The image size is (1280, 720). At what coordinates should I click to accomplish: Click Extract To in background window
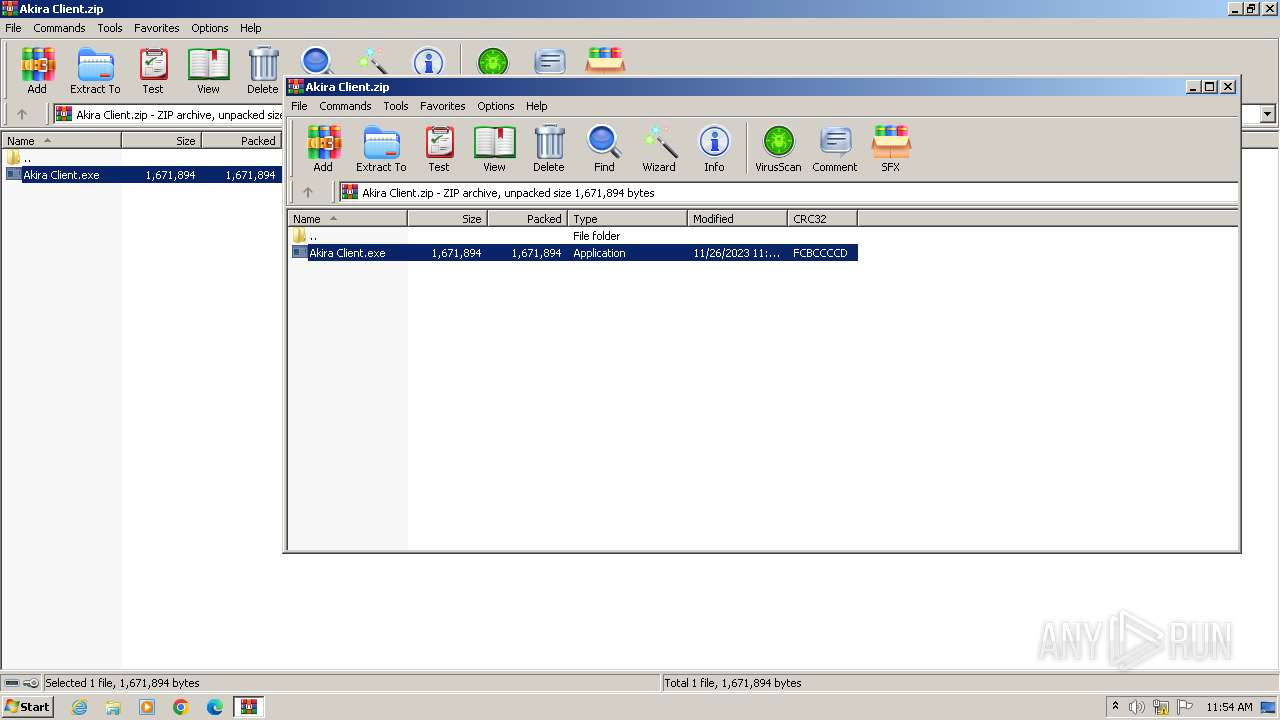point(95,70)
